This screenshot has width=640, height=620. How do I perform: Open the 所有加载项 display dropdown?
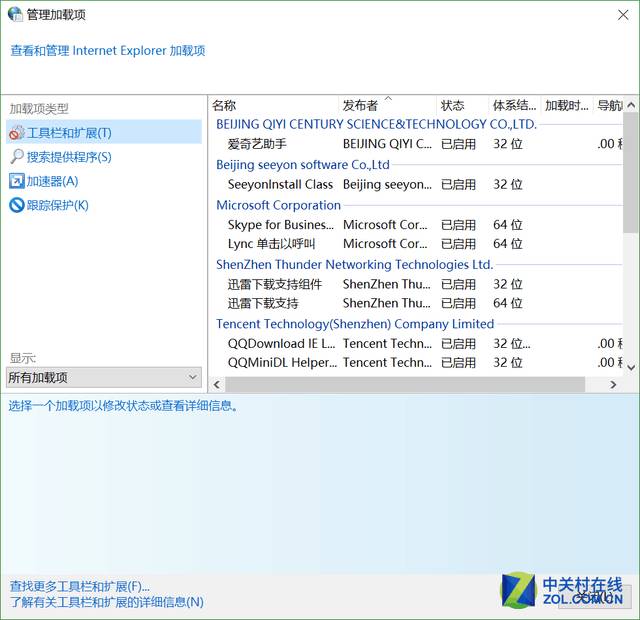(x=104, y=378)
